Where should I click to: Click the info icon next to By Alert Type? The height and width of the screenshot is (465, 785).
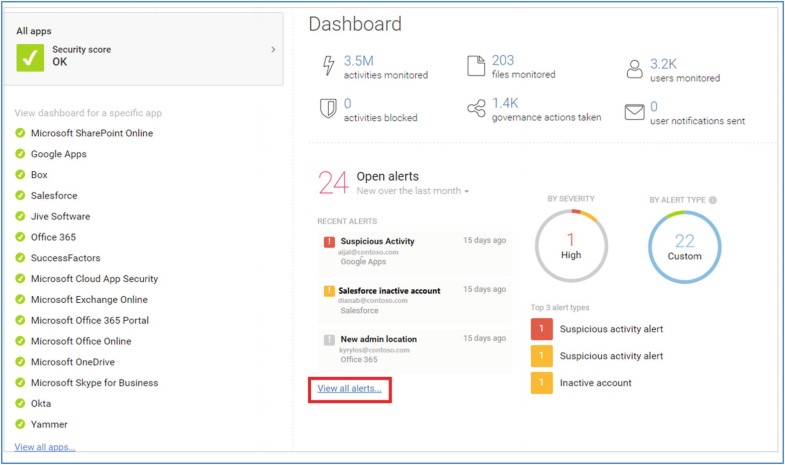(x=713, y=200)
